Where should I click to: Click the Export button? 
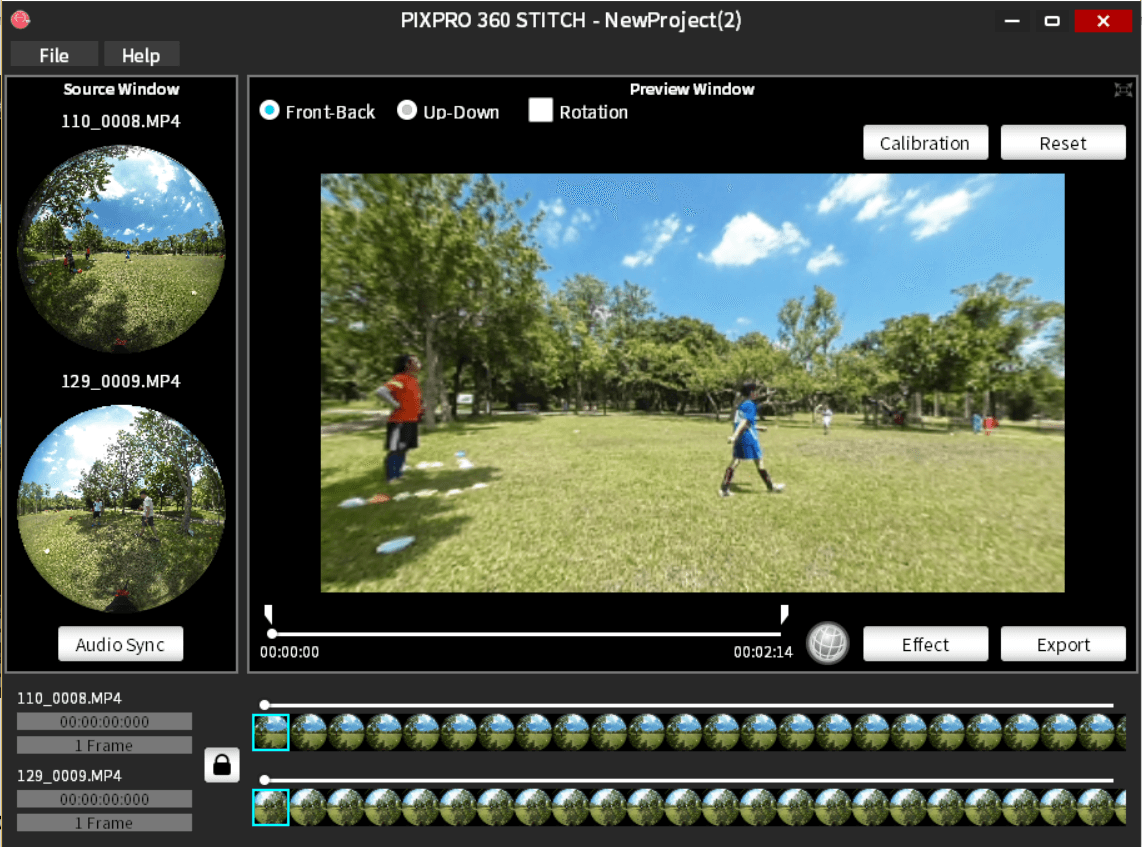pyautogui.click(x=1063, y=644)
